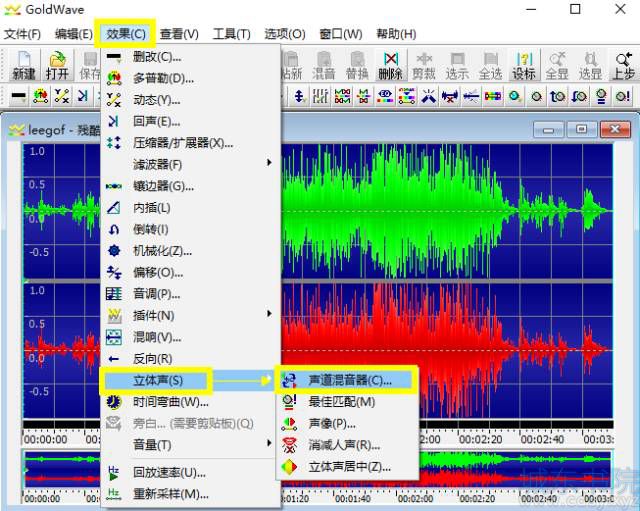
Task: Click the 替换 (Replace) toolbar button
Action: (357, 65)
